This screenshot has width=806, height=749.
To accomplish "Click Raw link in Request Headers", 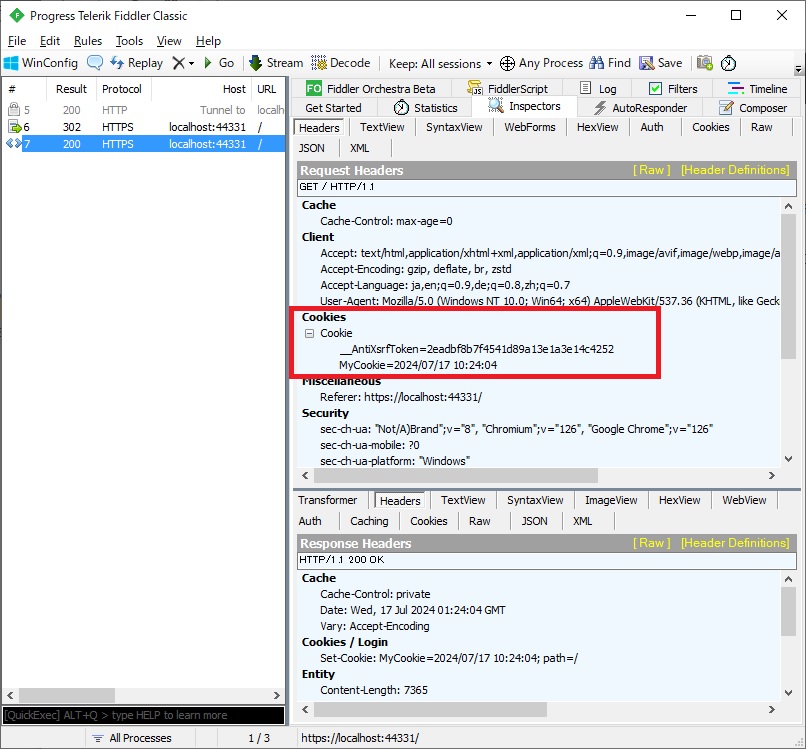I will click(651, 170).
